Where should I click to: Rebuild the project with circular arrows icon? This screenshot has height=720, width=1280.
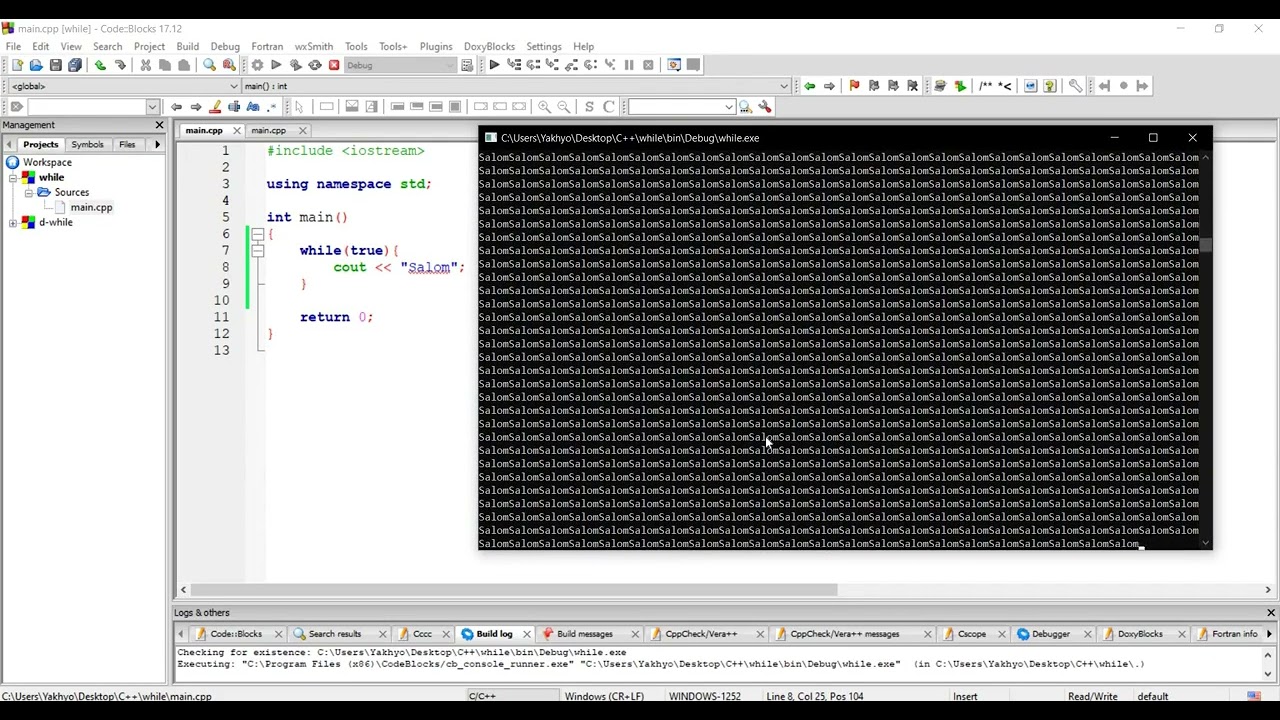[x=315, y=65]
